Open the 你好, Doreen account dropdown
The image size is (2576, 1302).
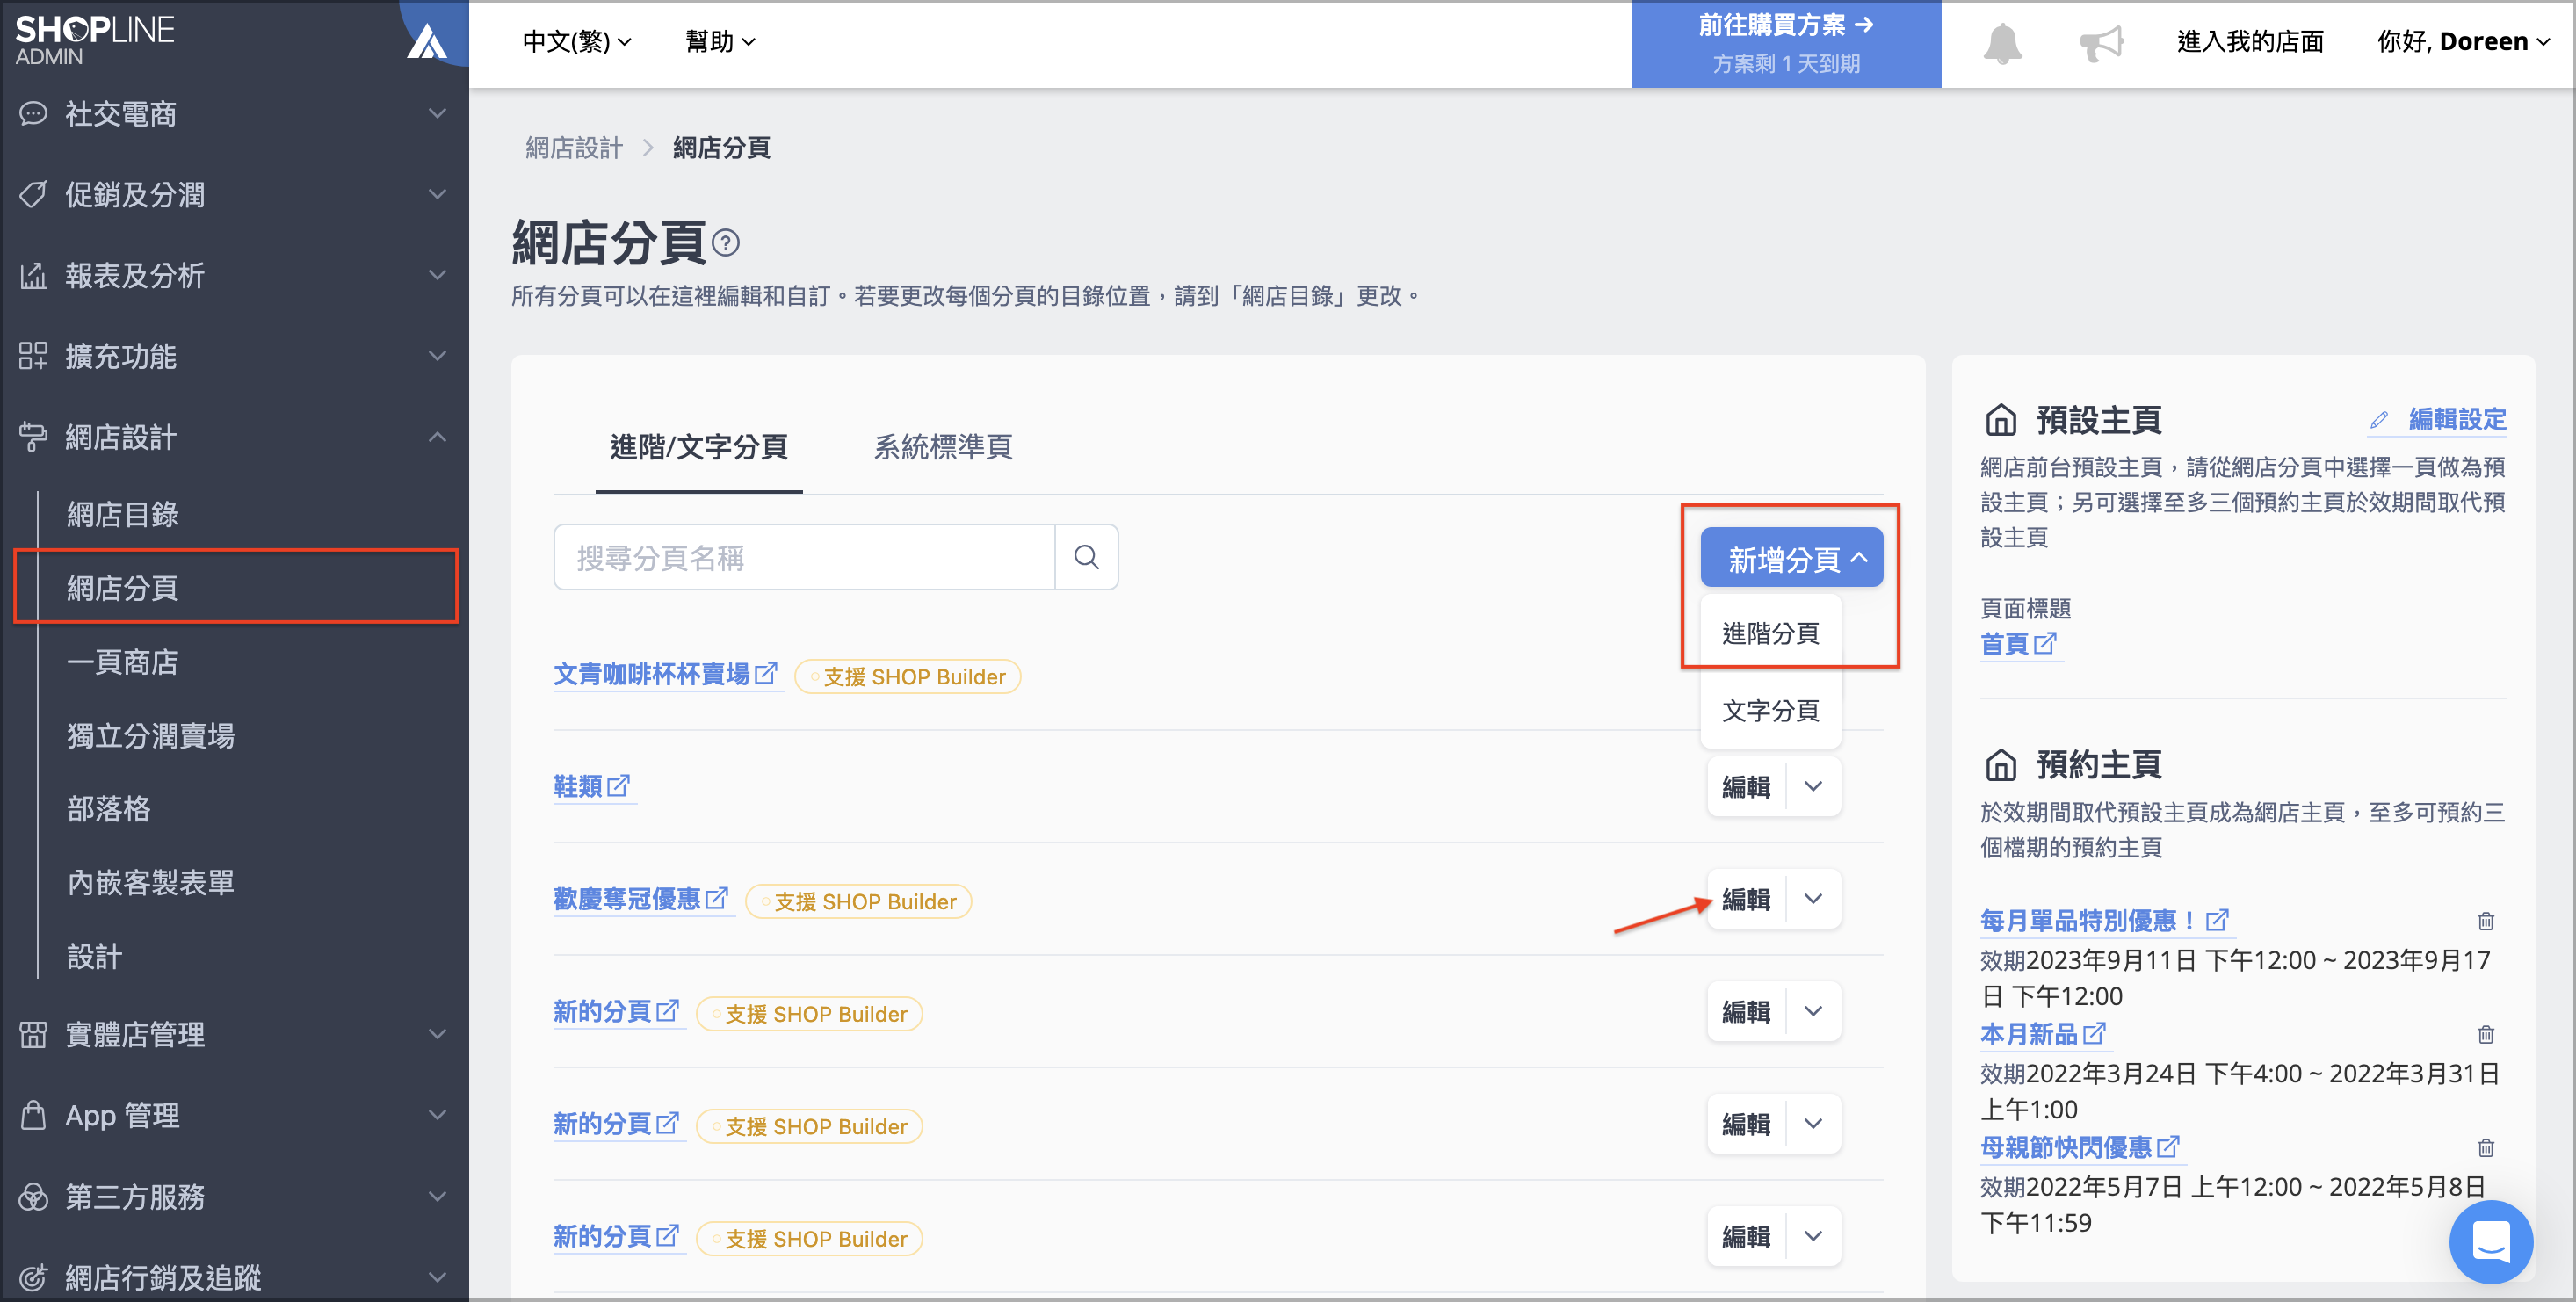tap(2463, 42)
